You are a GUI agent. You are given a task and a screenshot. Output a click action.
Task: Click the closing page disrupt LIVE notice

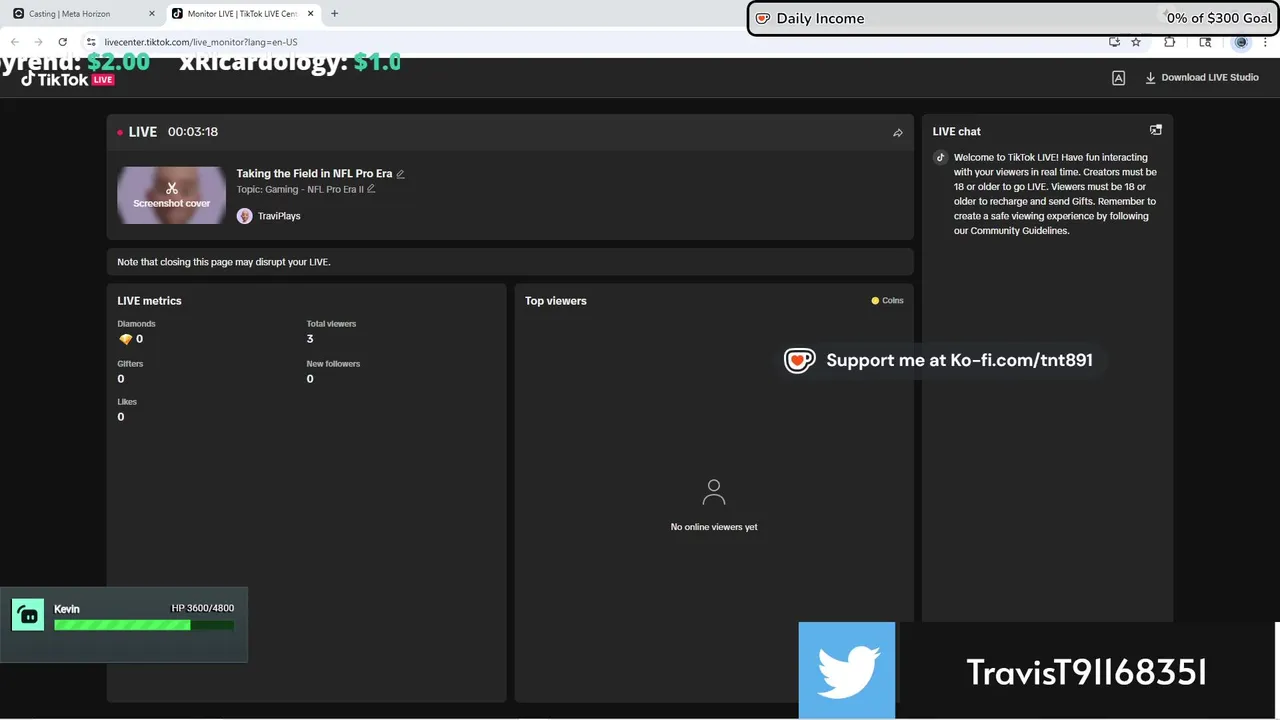pyautogui.click(x=224, y=262)
